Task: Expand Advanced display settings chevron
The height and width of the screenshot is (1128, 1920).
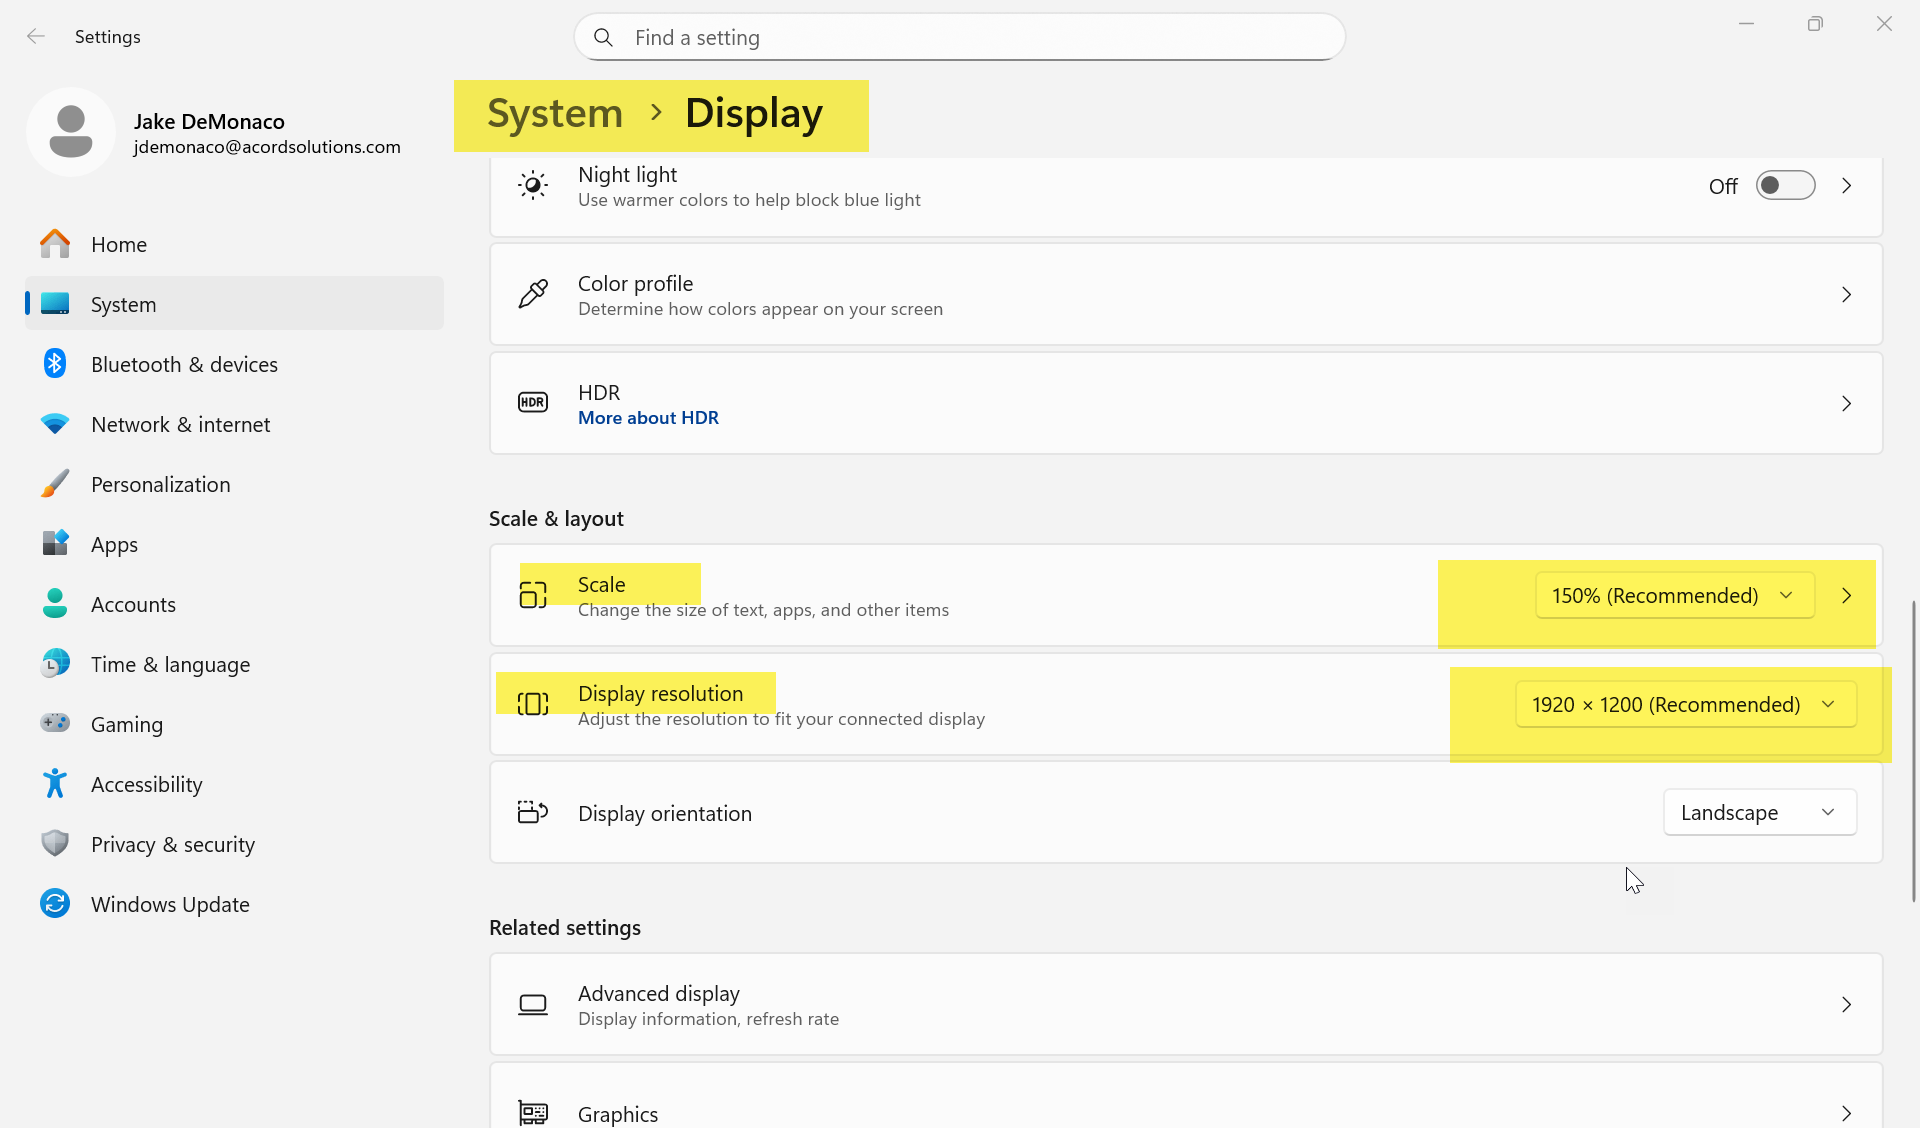Action: (1846, 1005)
